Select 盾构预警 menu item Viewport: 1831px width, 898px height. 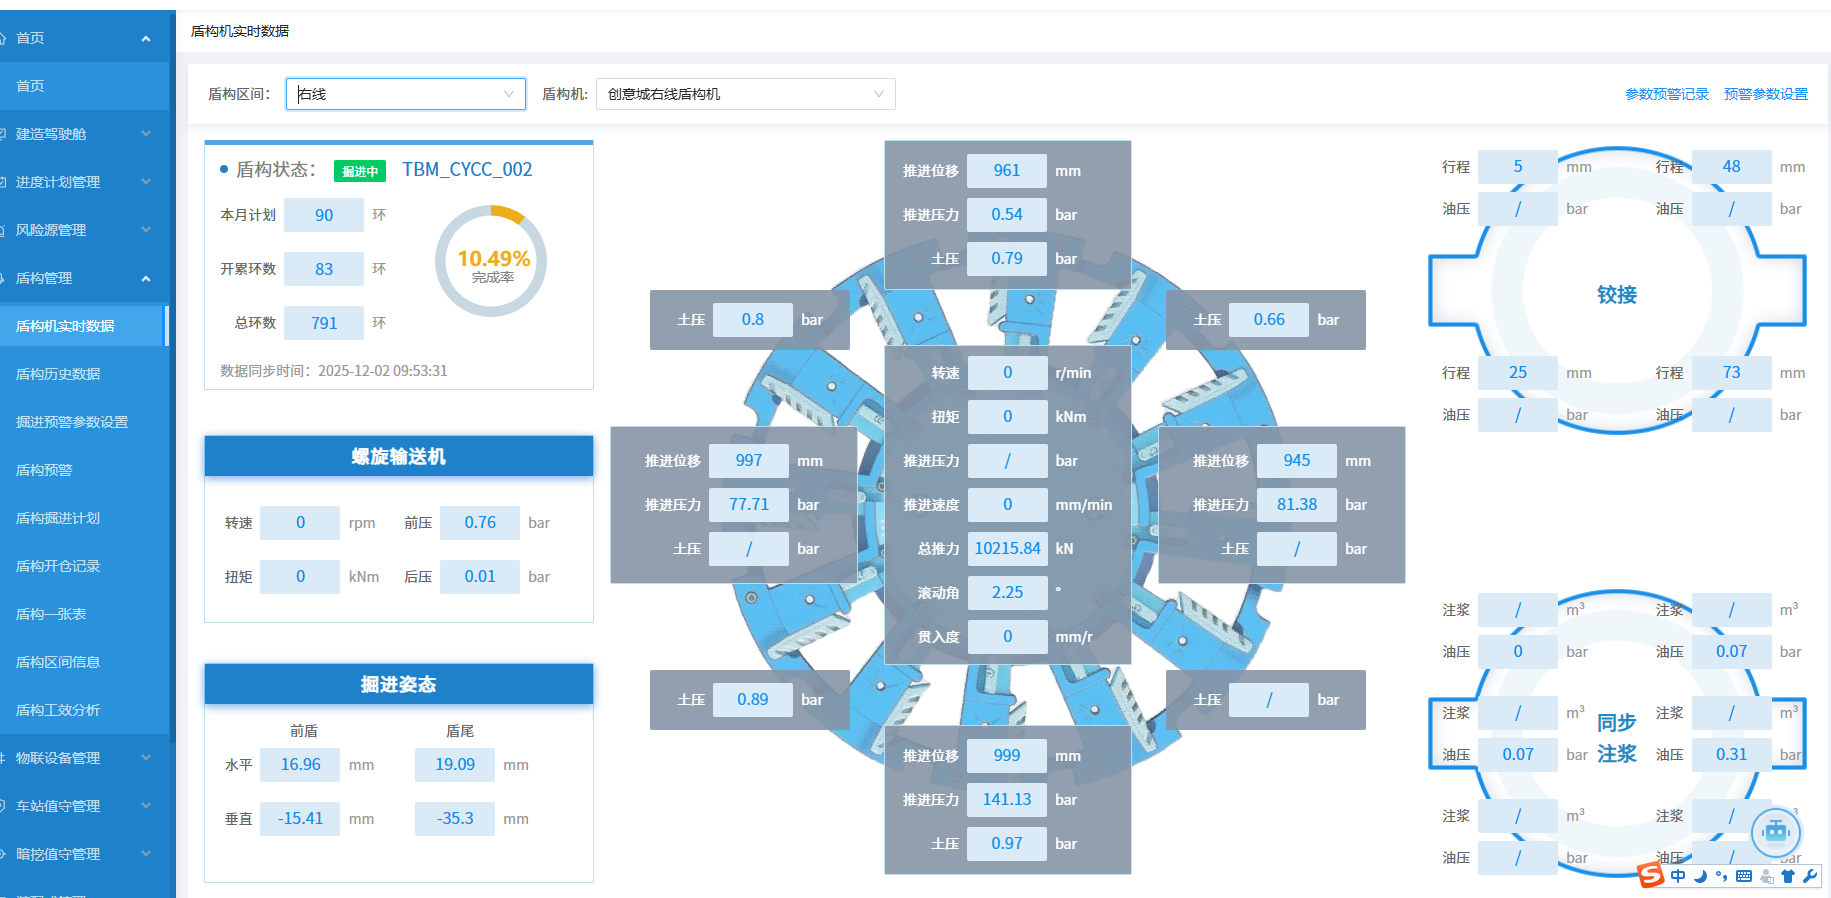[44, 470]
